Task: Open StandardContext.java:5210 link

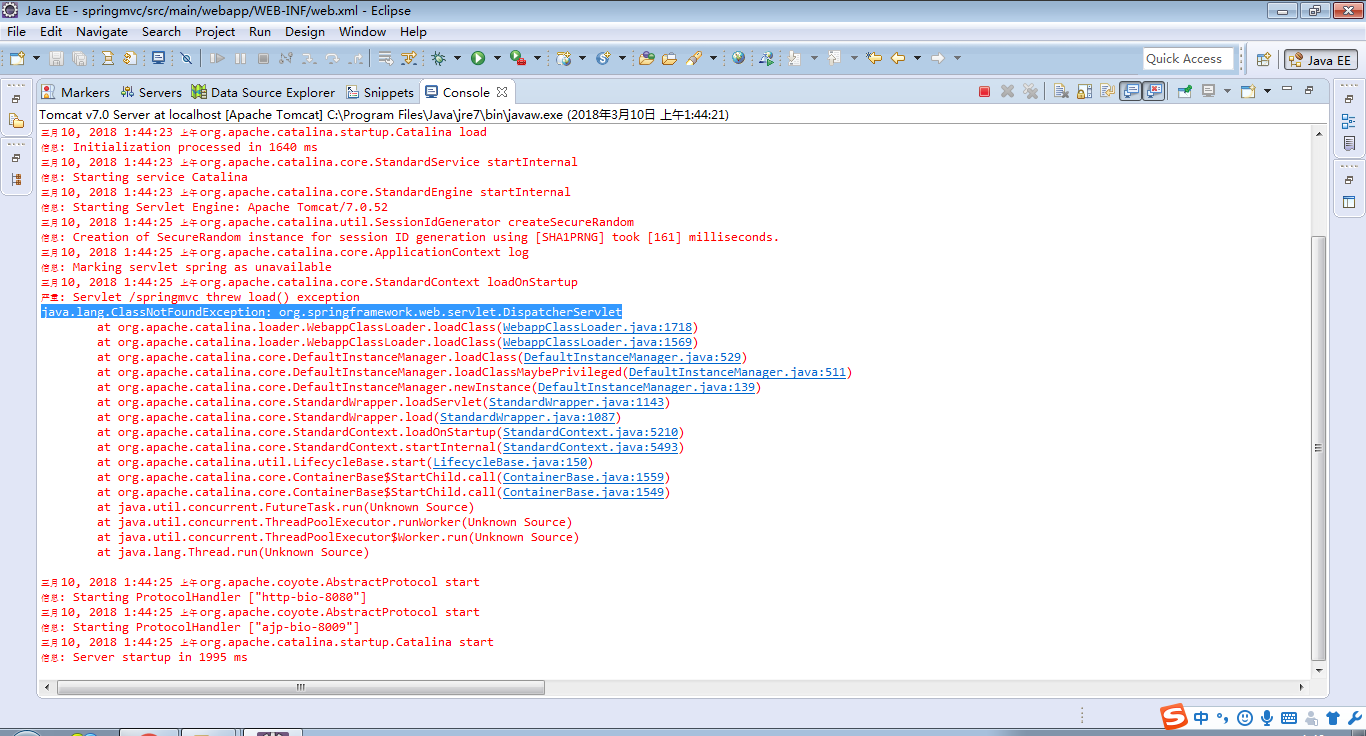Action: (x=590, y=432)
